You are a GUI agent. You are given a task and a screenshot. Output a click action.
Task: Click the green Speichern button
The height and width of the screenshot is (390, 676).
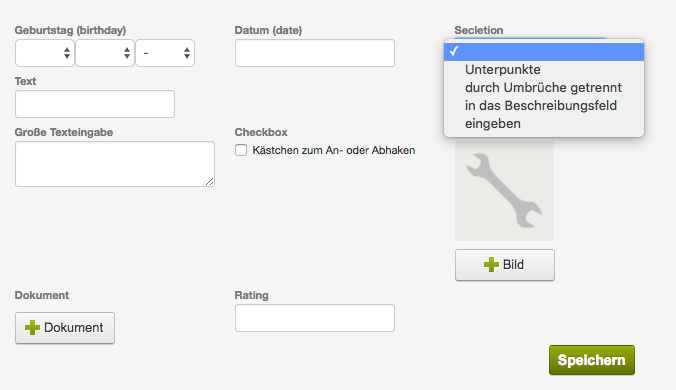592,360
